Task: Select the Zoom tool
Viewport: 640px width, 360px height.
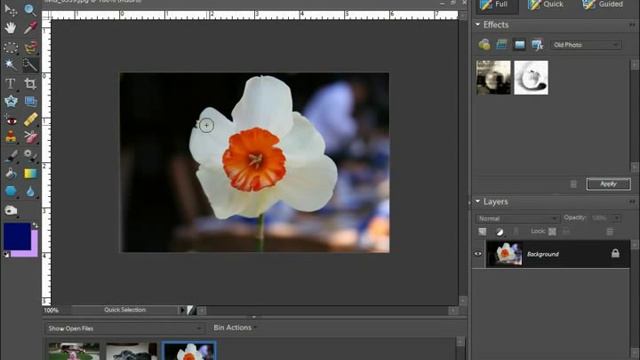Action: click(30, 10)
